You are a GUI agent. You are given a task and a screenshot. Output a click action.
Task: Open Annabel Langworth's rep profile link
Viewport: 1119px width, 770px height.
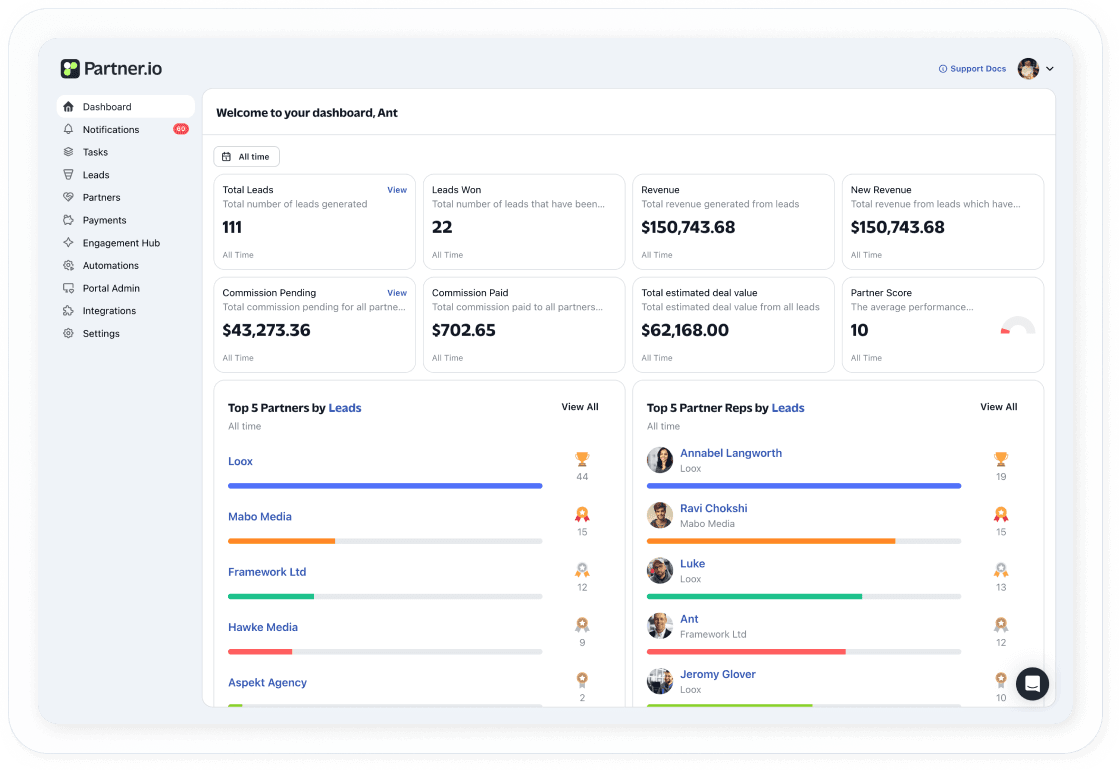(731, 453)
